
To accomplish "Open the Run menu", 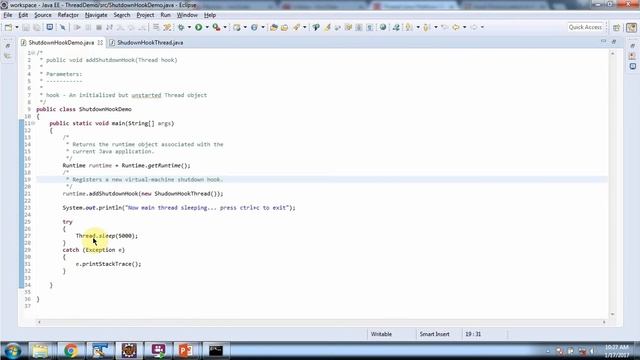I will [165, 15].
